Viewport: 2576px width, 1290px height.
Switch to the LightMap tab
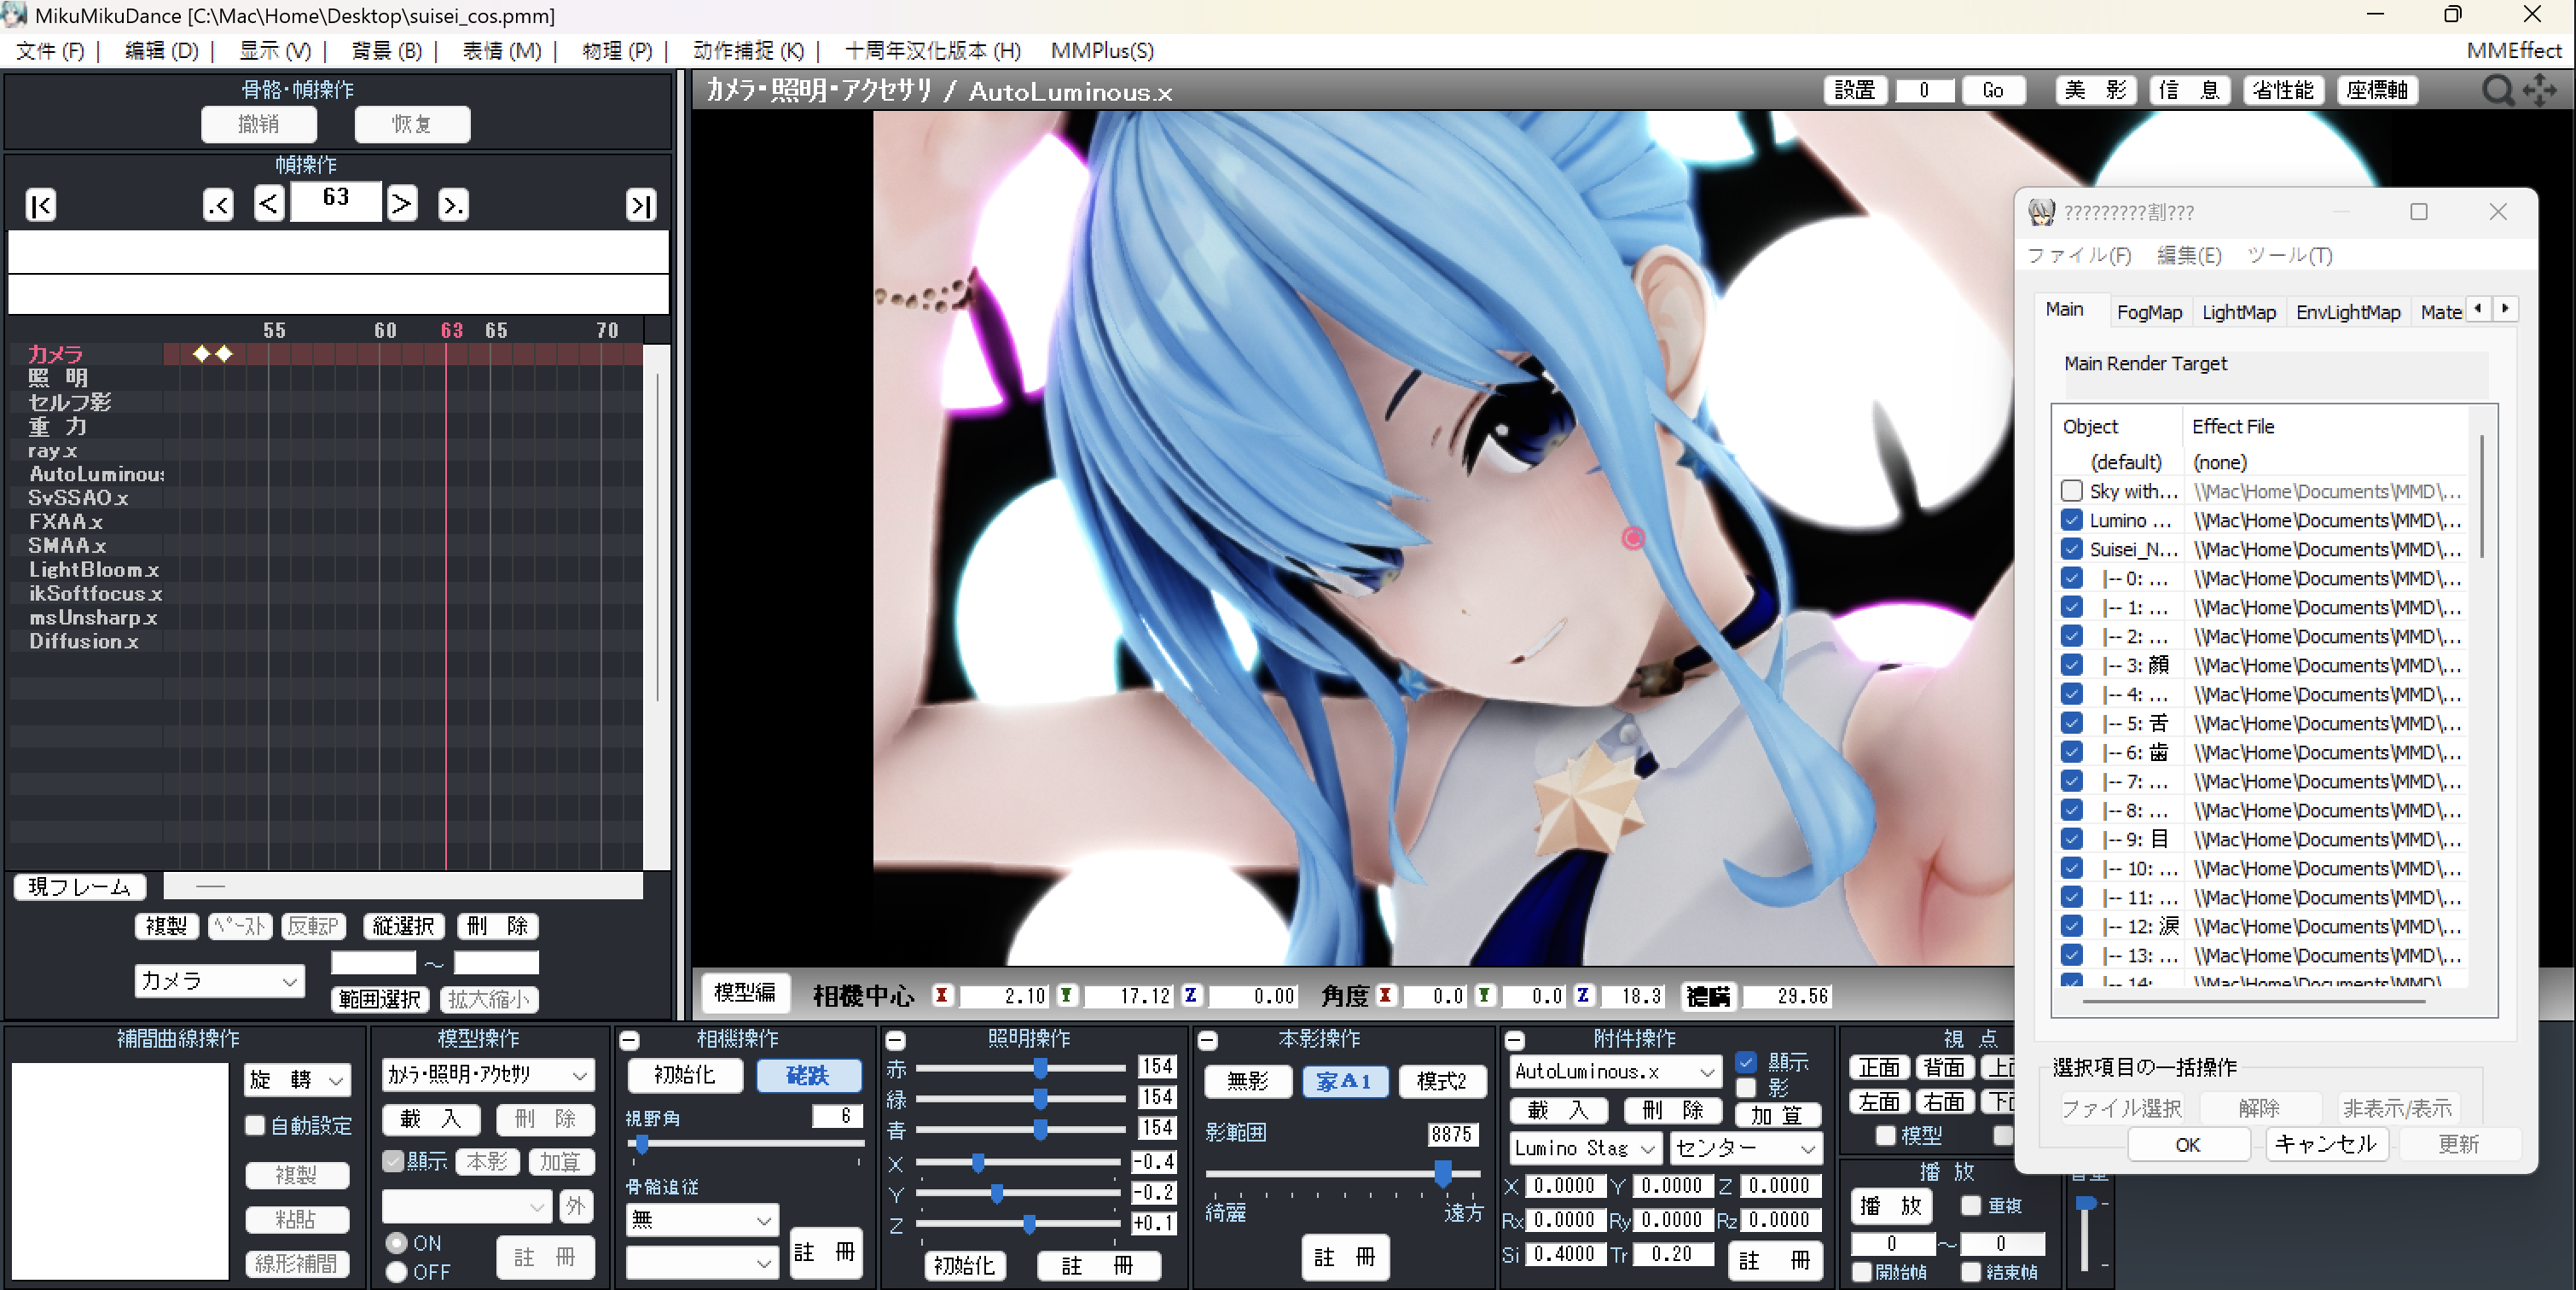coord(2238,312)
